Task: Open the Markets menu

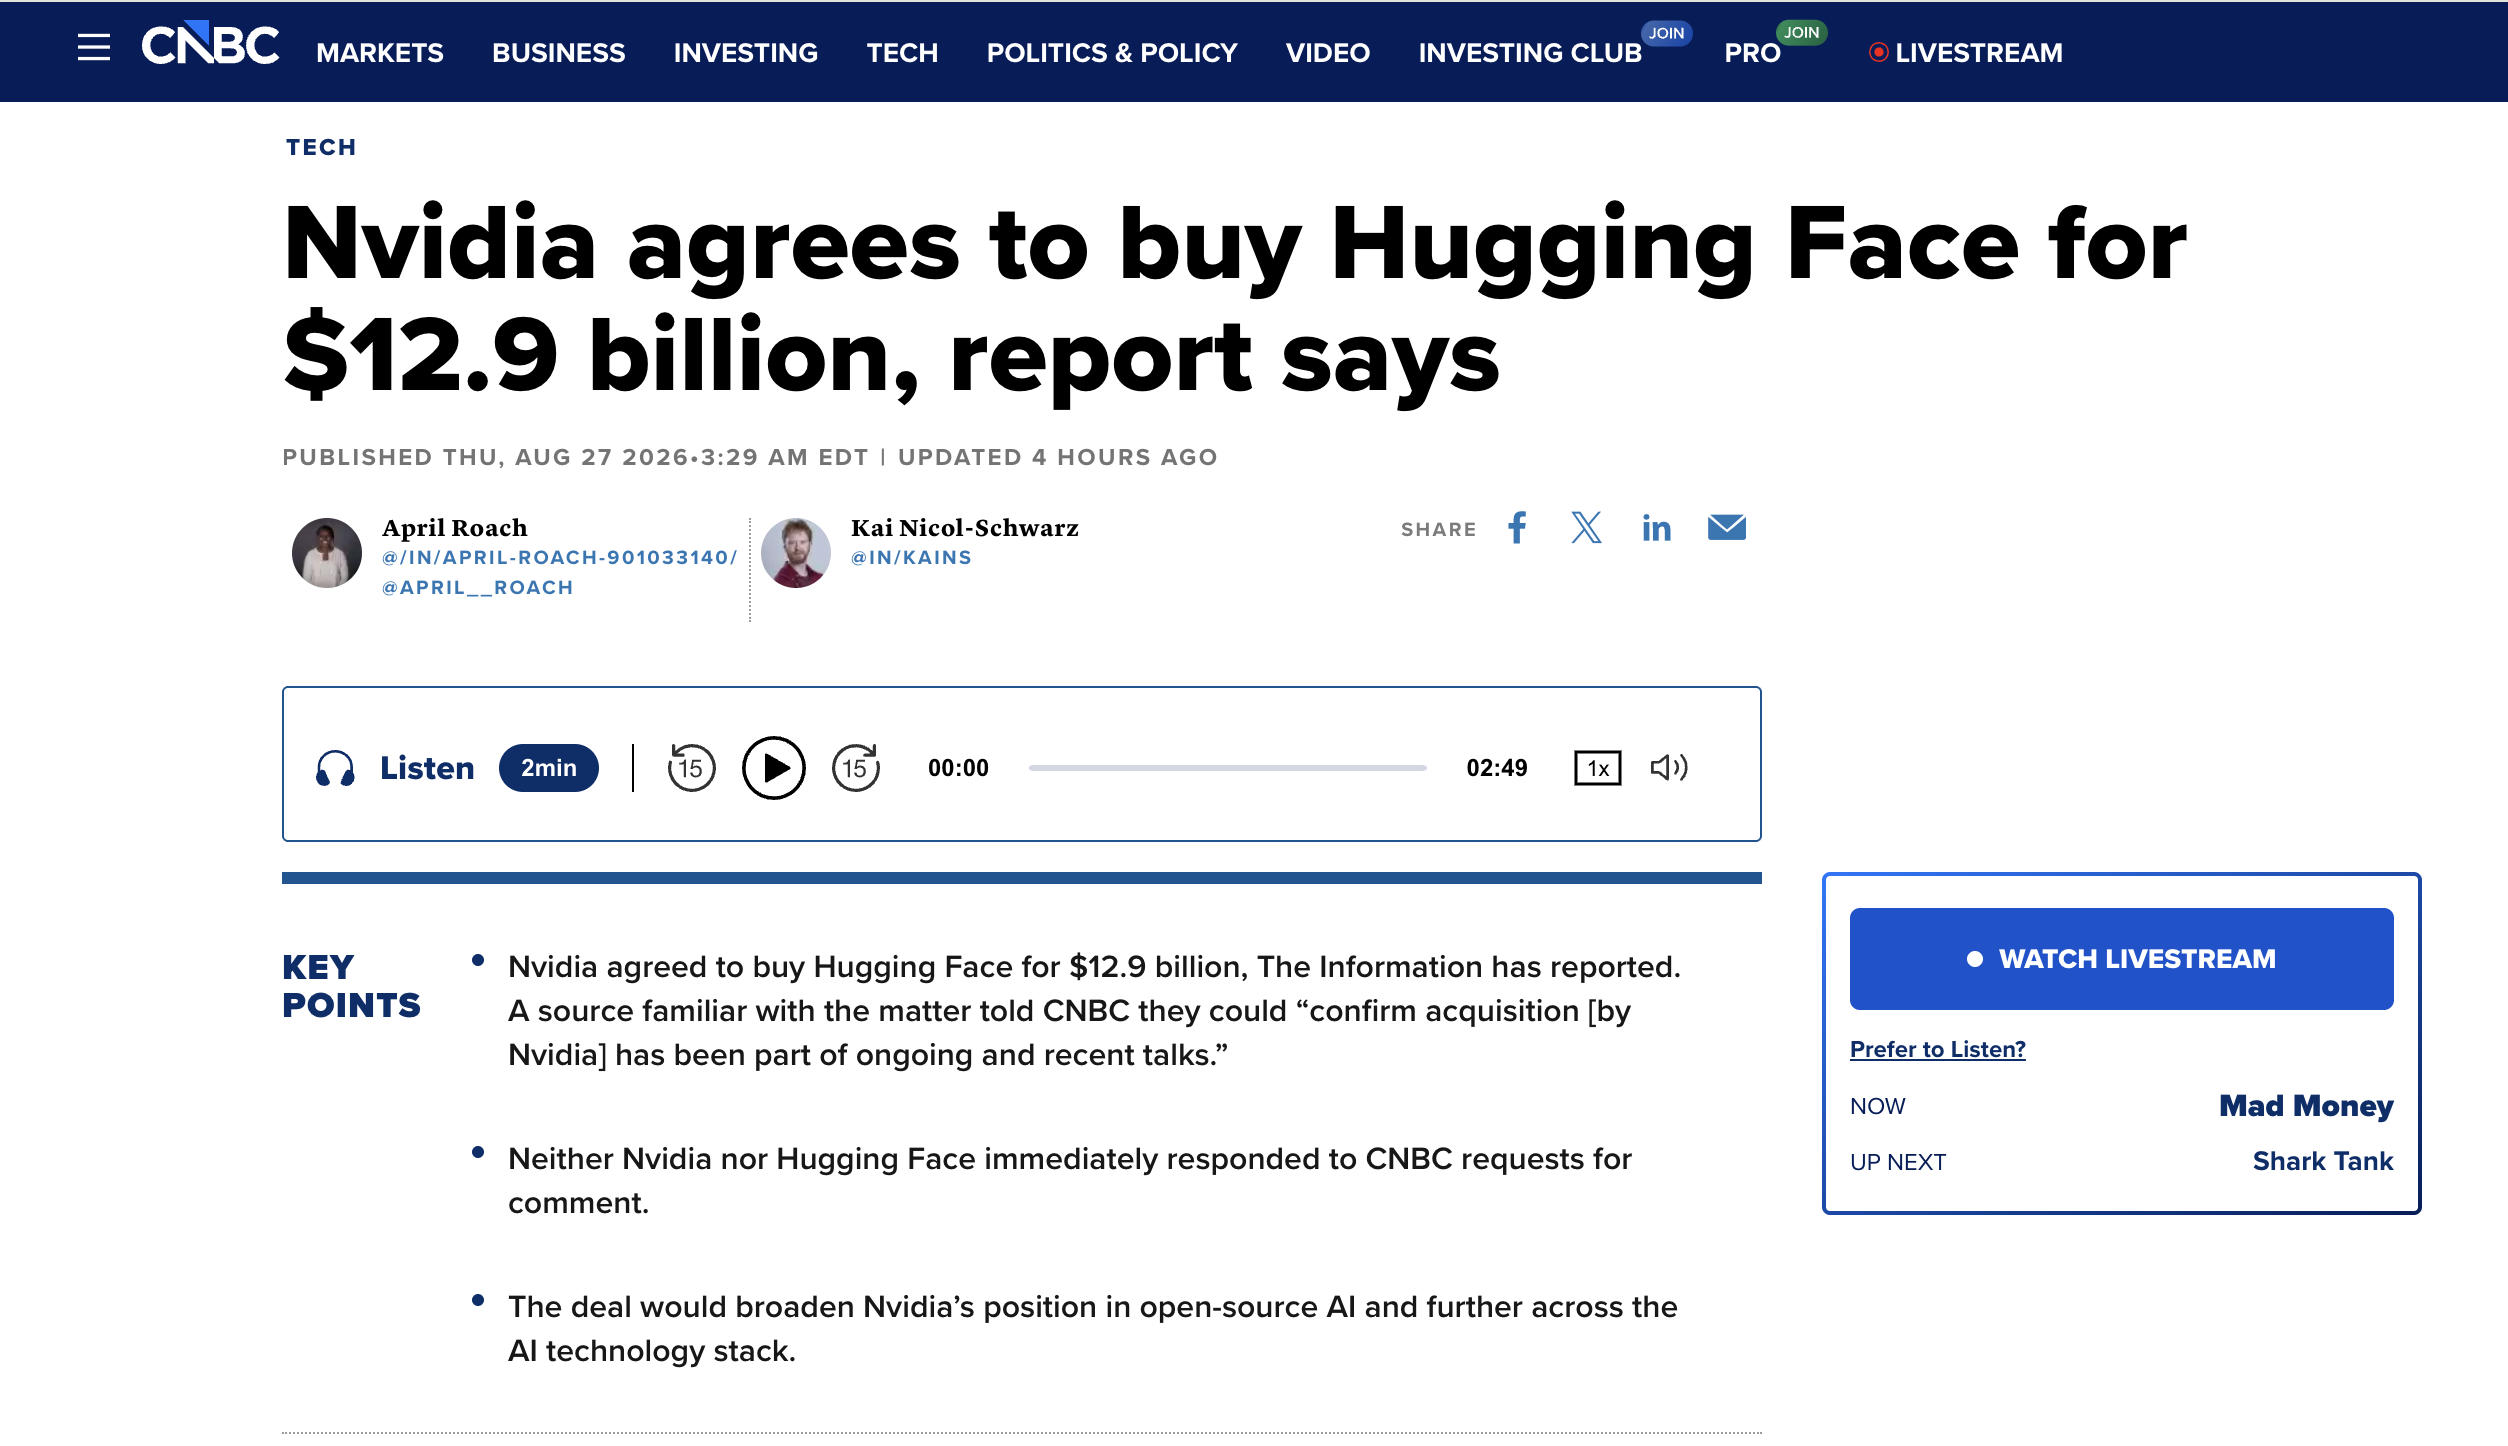Action: click(380, 53)
